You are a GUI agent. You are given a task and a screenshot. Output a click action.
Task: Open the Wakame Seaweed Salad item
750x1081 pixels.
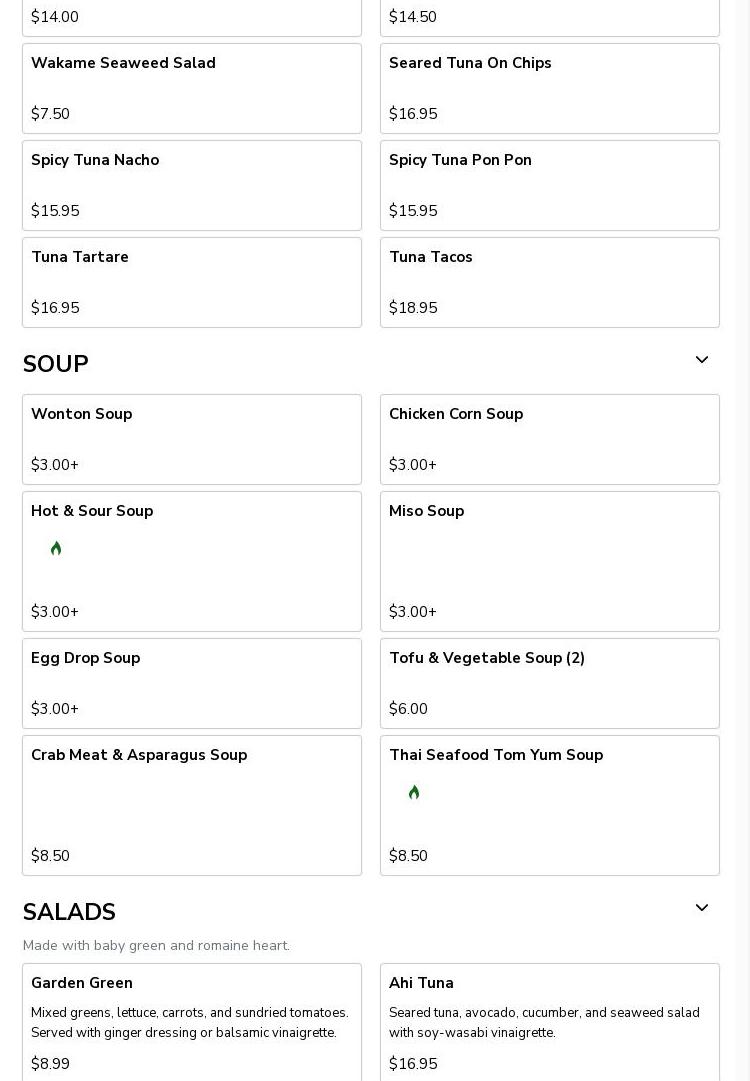192,88
